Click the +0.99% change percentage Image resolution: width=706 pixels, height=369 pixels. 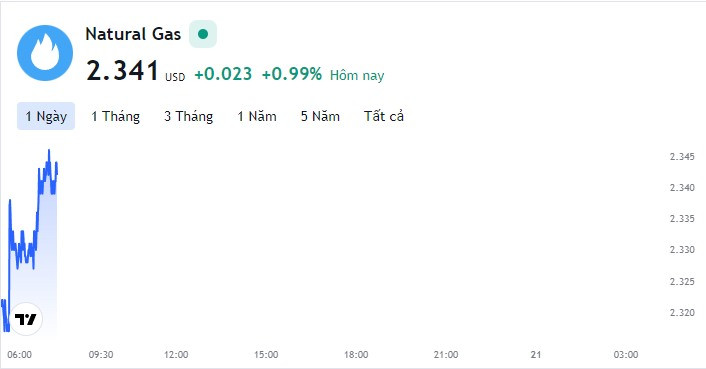coord(292,74)
